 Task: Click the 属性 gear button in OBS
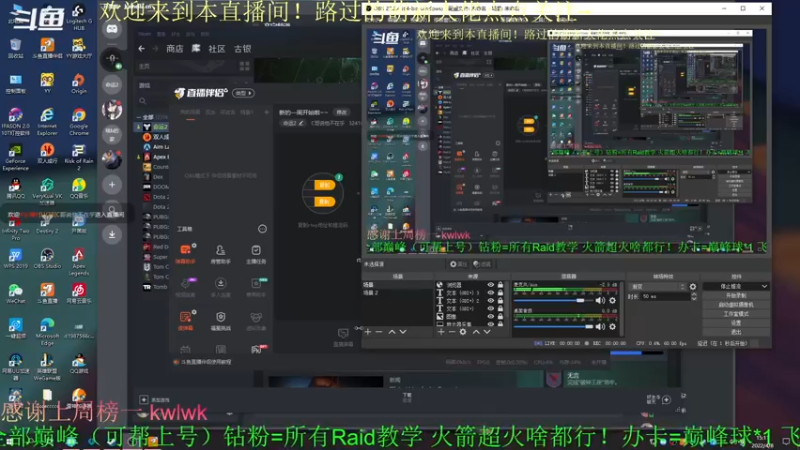pos(458,264)
